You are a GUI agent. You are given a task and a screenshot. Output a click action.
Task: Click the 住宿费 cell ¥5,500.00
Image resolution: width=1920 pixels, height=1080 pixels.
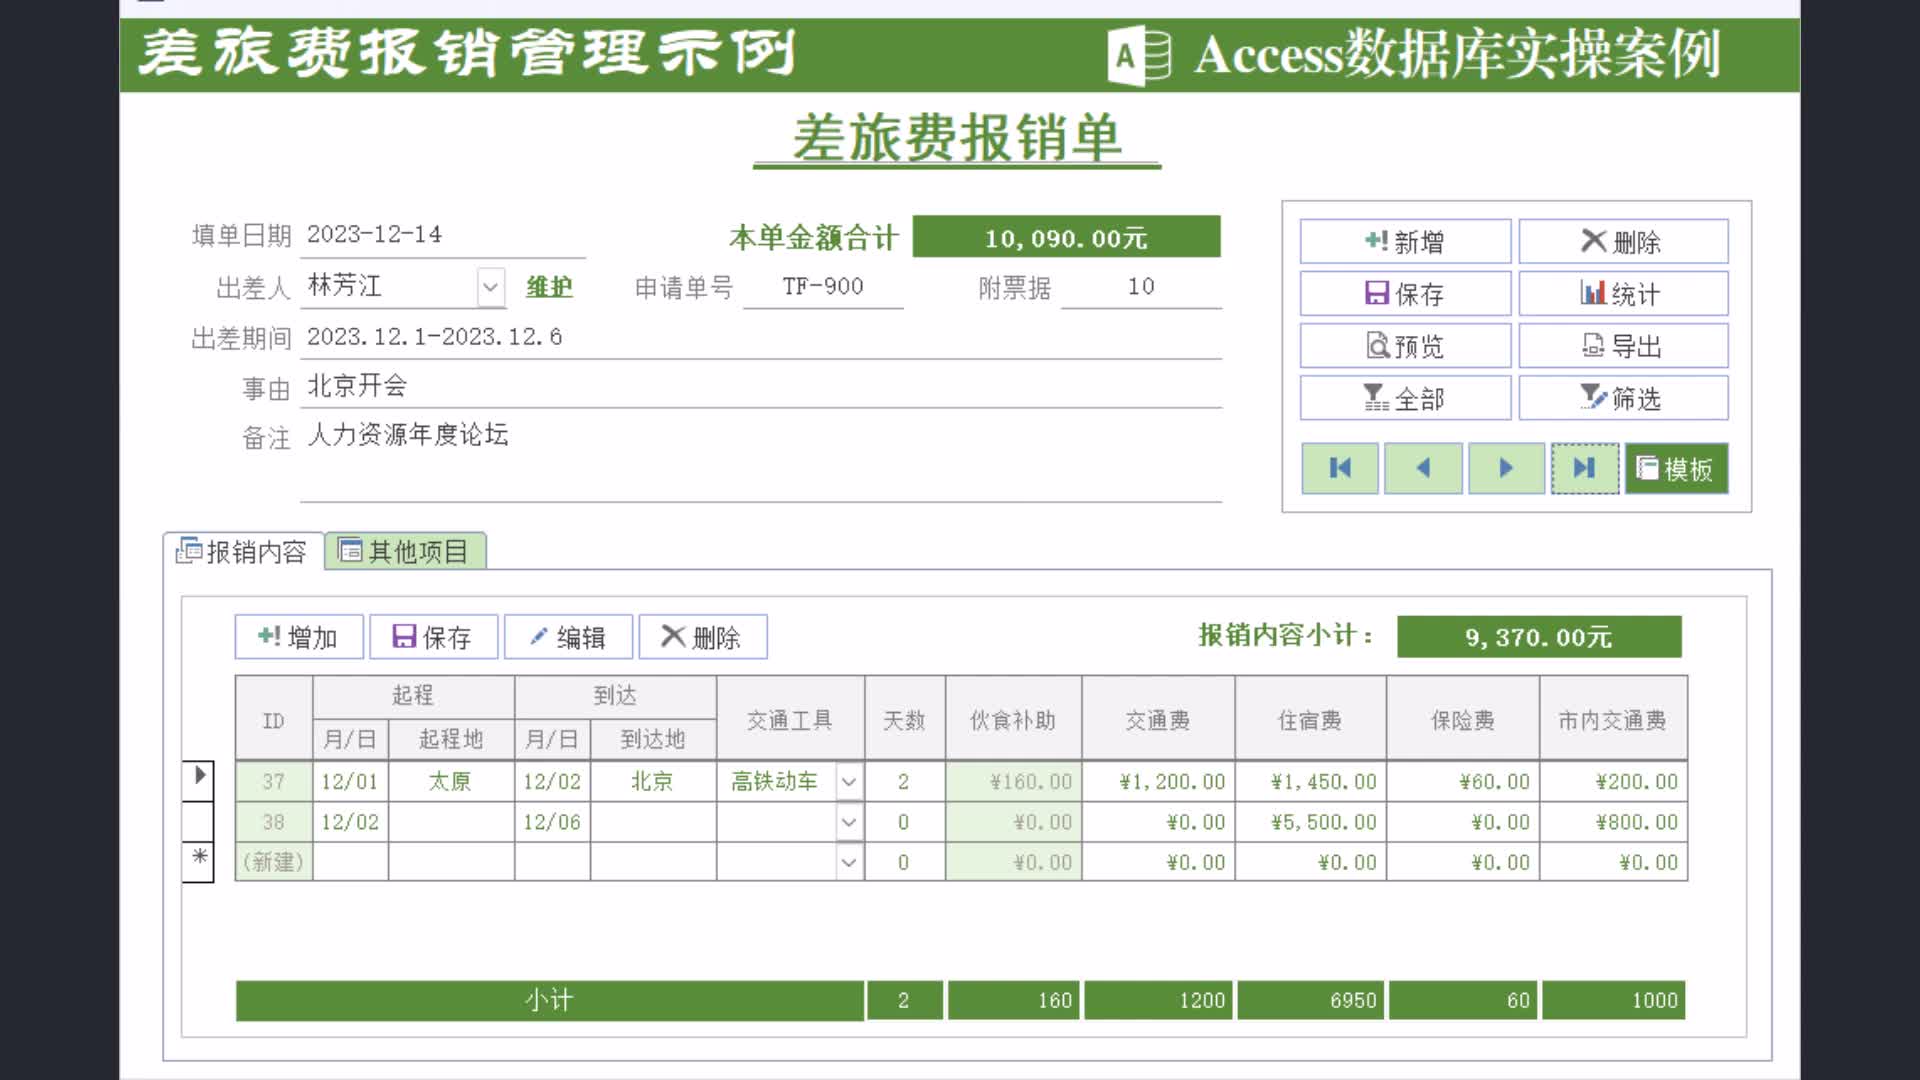coord(1310,822)
